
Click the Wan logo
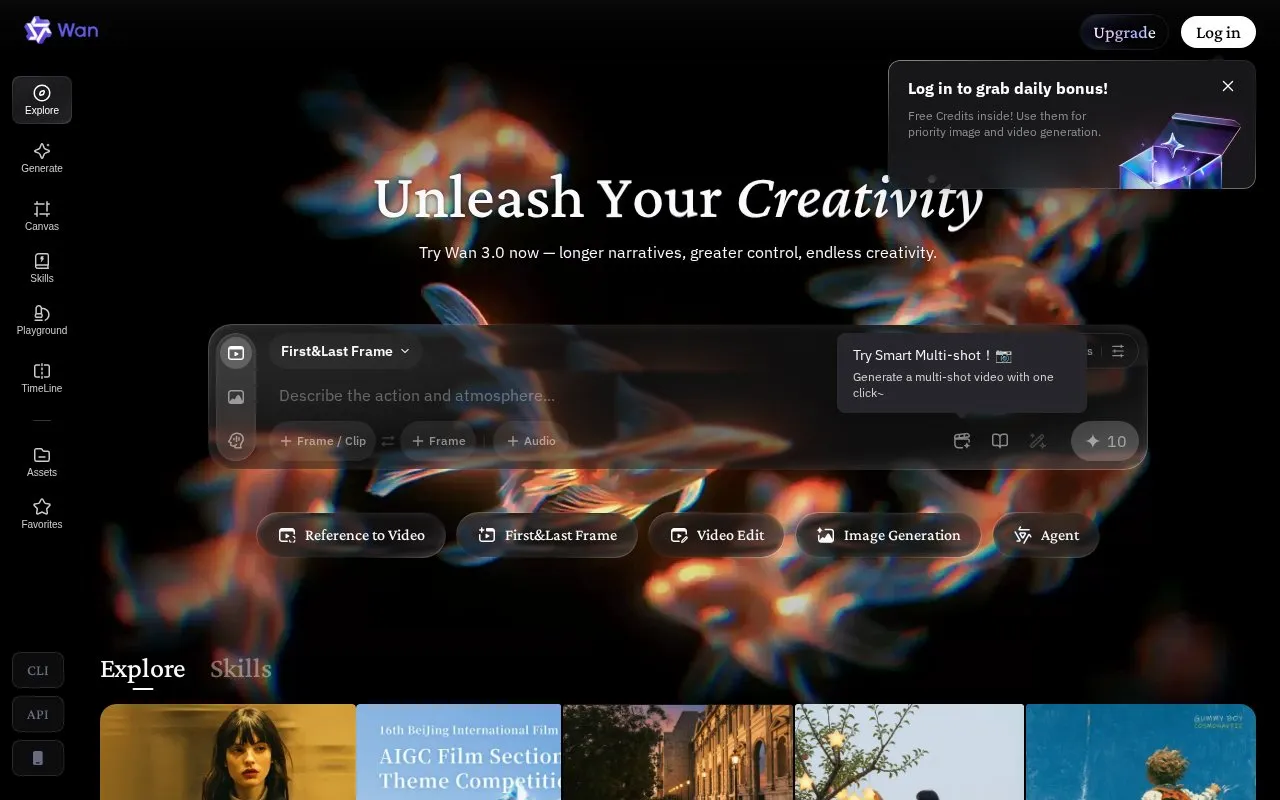61,30
